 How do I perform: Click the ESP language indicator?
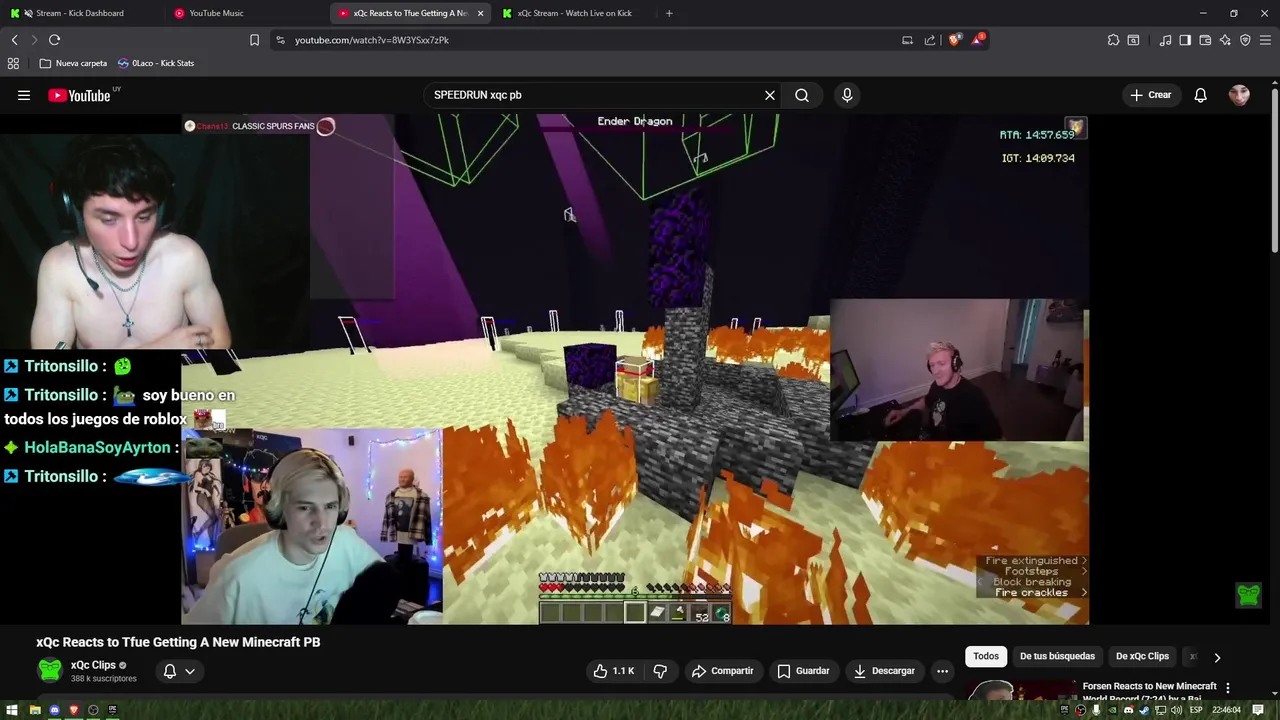[1196, 710]
